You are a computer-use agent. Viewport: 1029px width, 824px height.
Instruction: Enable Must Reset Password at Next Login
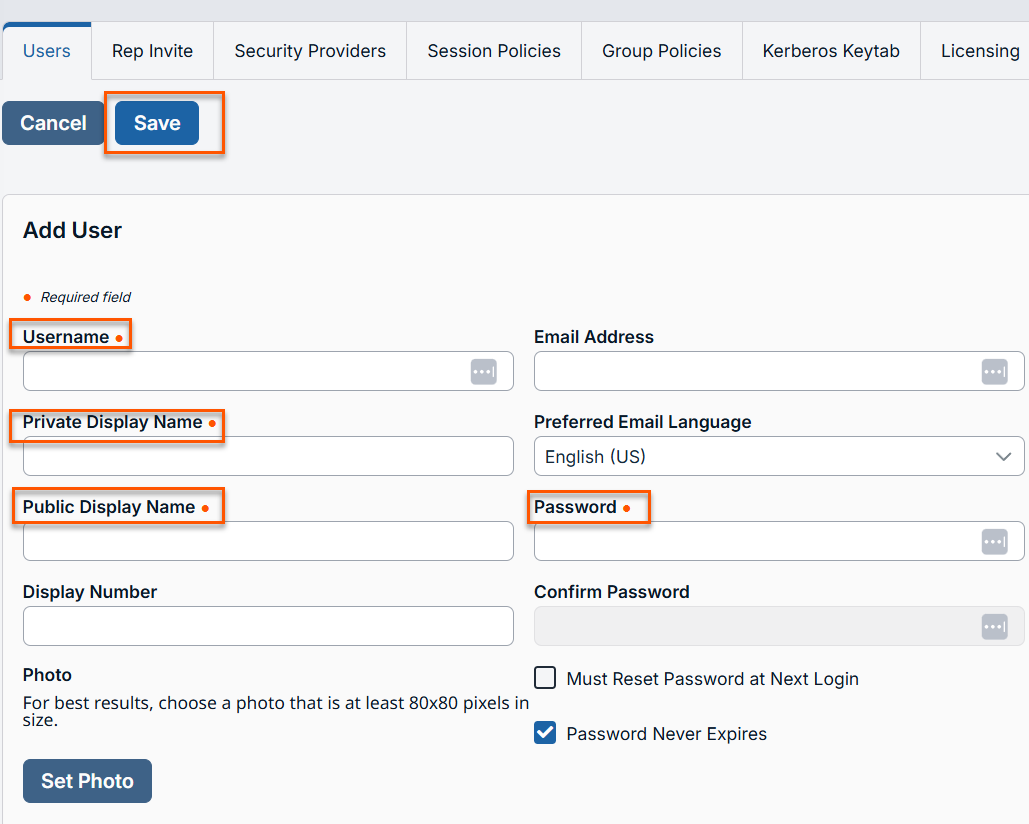pyautogui.click(x=545, y=679)
